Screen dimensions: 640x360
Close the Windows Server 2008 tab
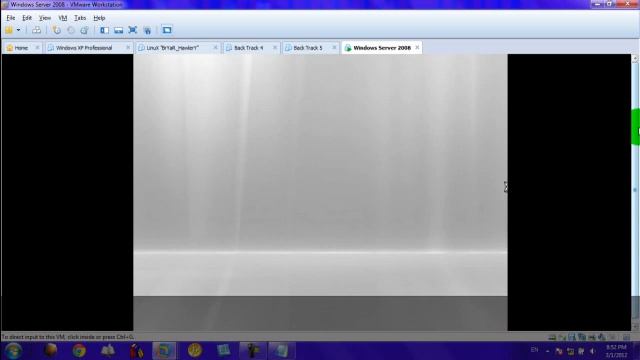pos(417,48)
